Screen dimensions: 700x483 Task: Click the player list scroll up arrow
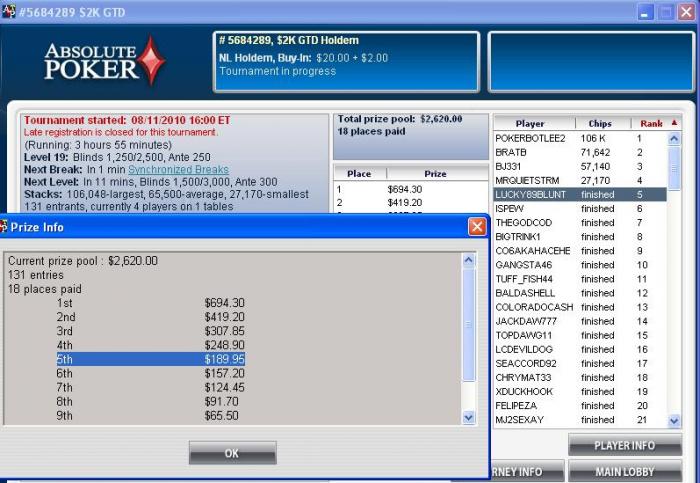pos(674,138)
